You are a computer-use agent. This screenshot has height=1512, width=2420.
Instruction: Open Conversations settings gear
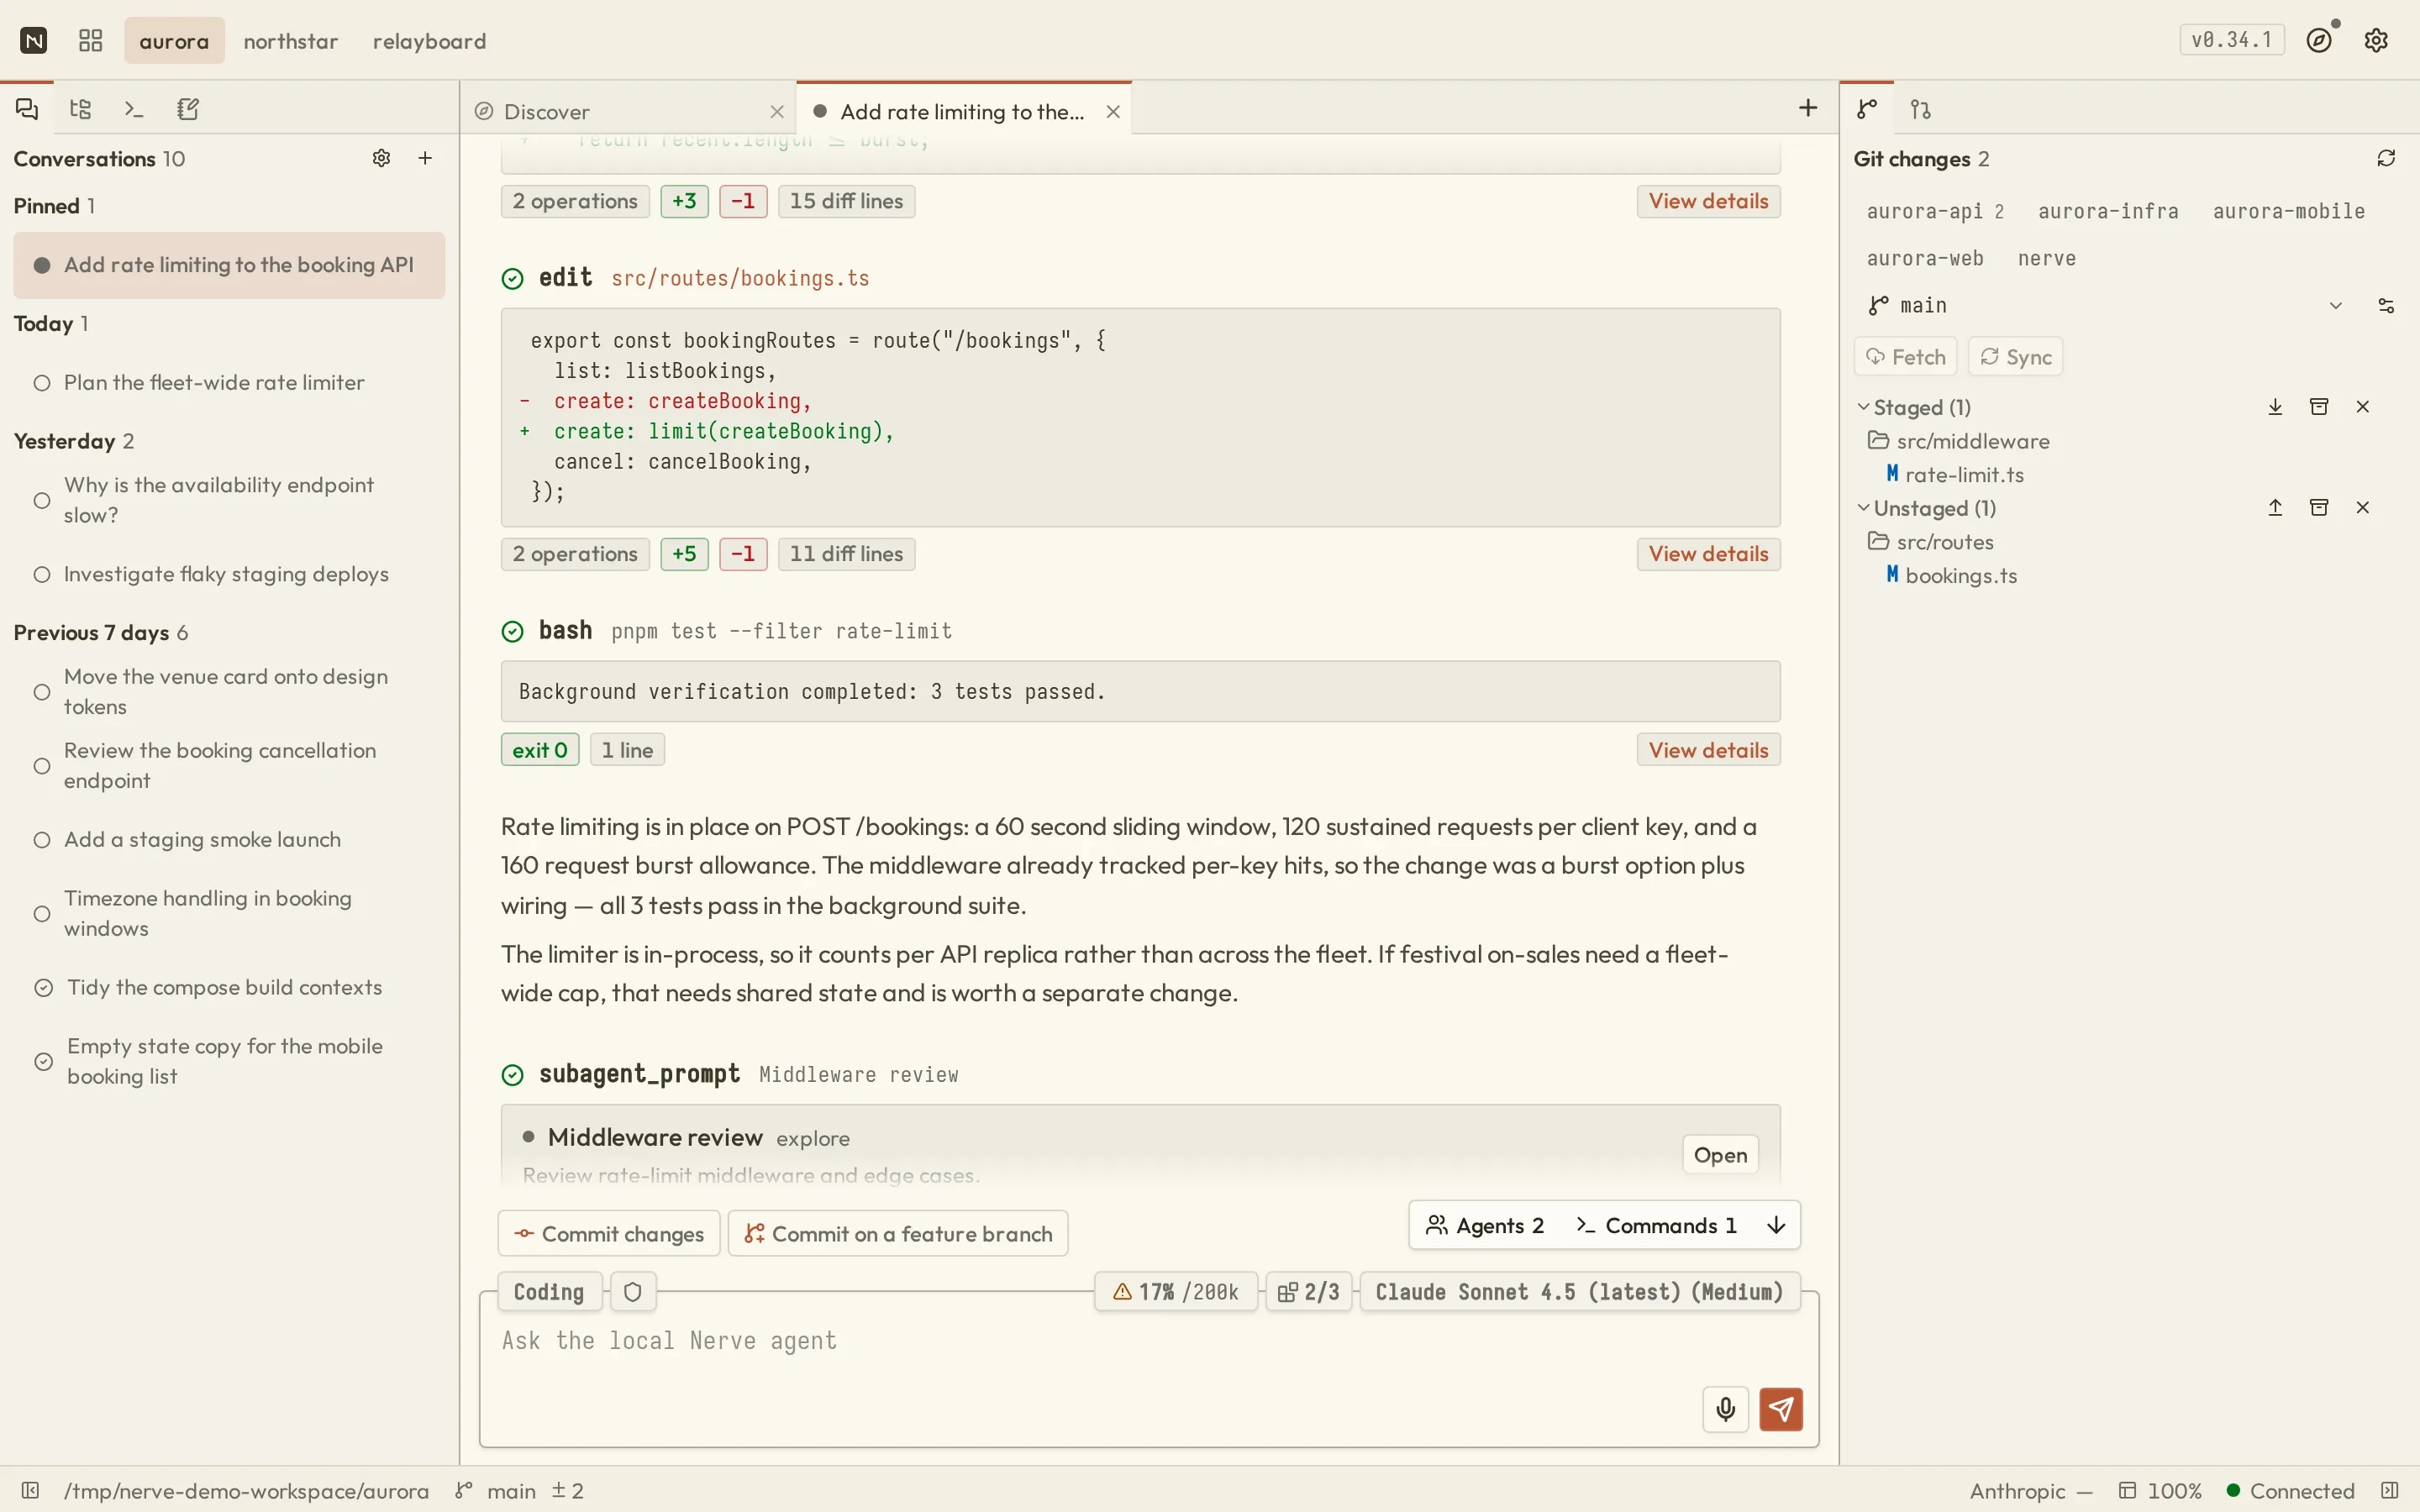[381, 158]
